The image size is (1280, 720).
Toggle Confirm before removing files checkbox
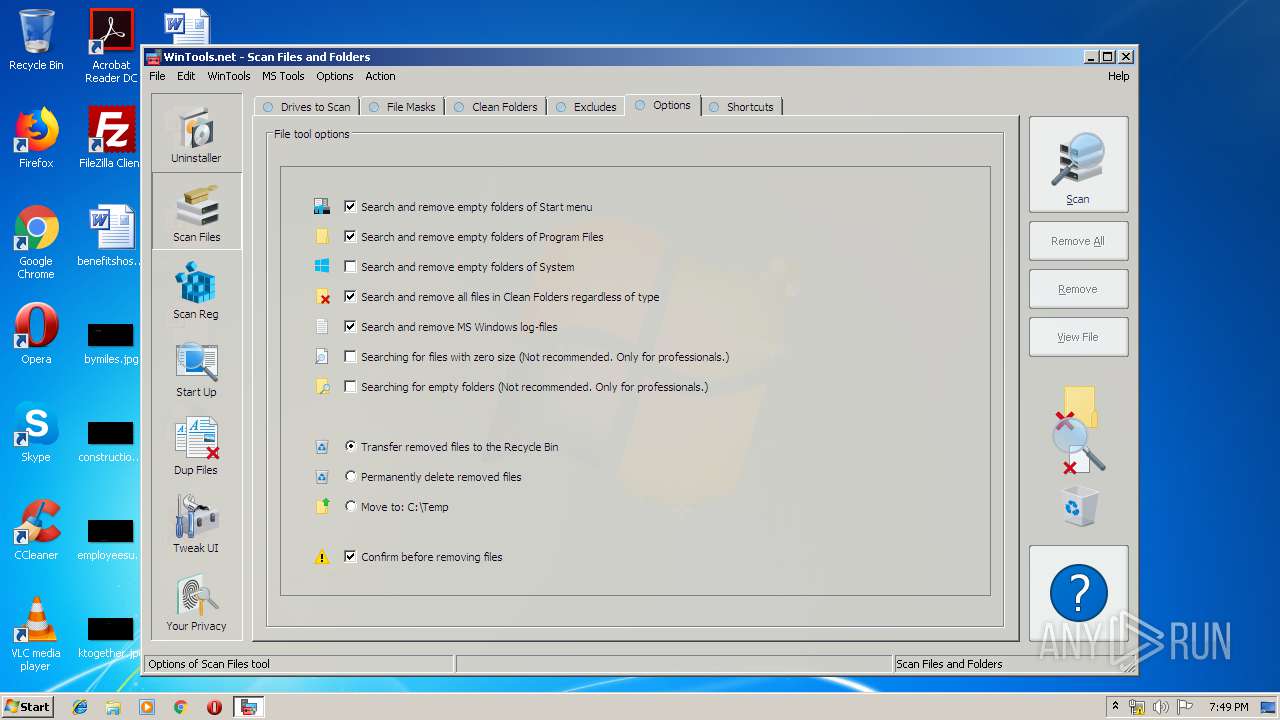[x=350, y=557]
